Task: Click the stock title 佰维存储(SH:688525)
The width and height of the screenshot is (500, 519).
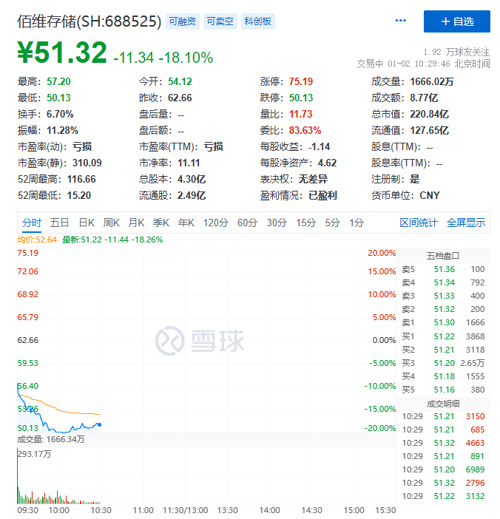Action: [x=89, y=21]
